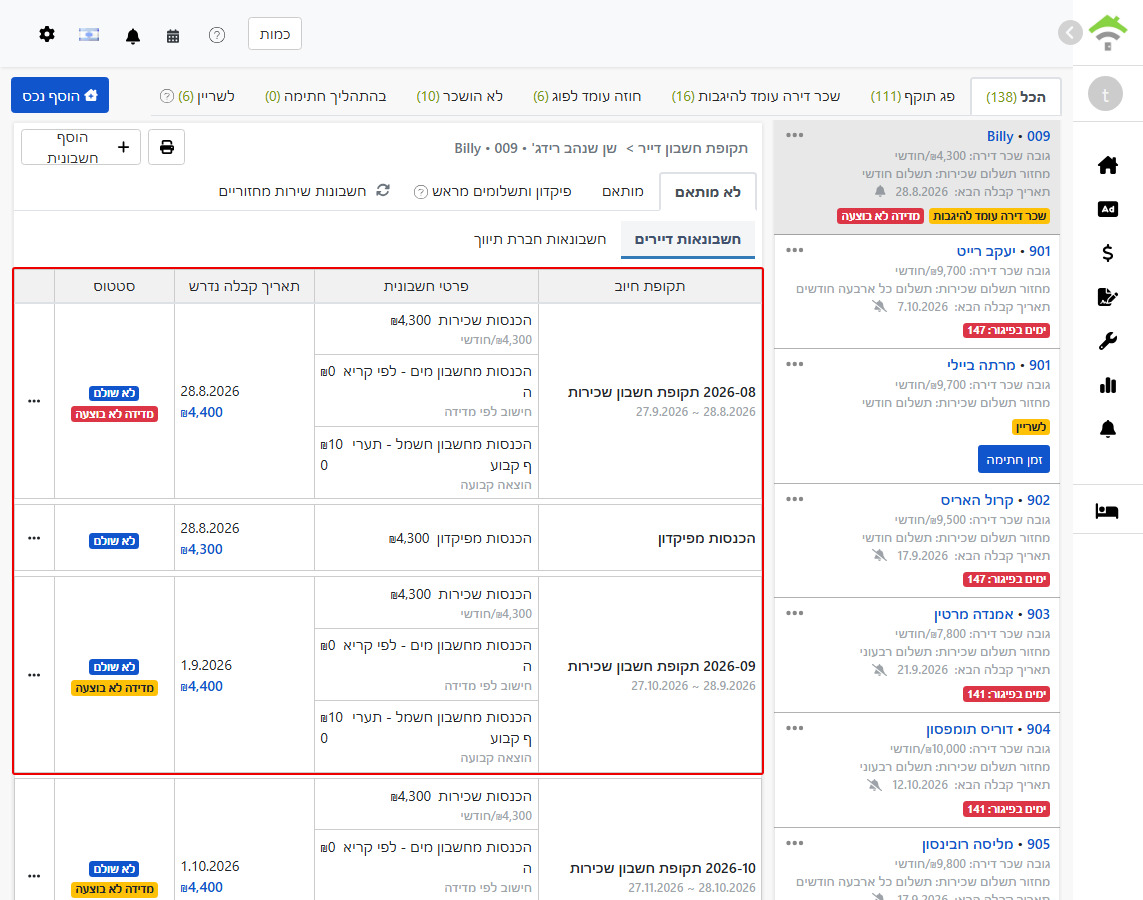Toggle muted bell on יעקב רייט card

(880, 306)
